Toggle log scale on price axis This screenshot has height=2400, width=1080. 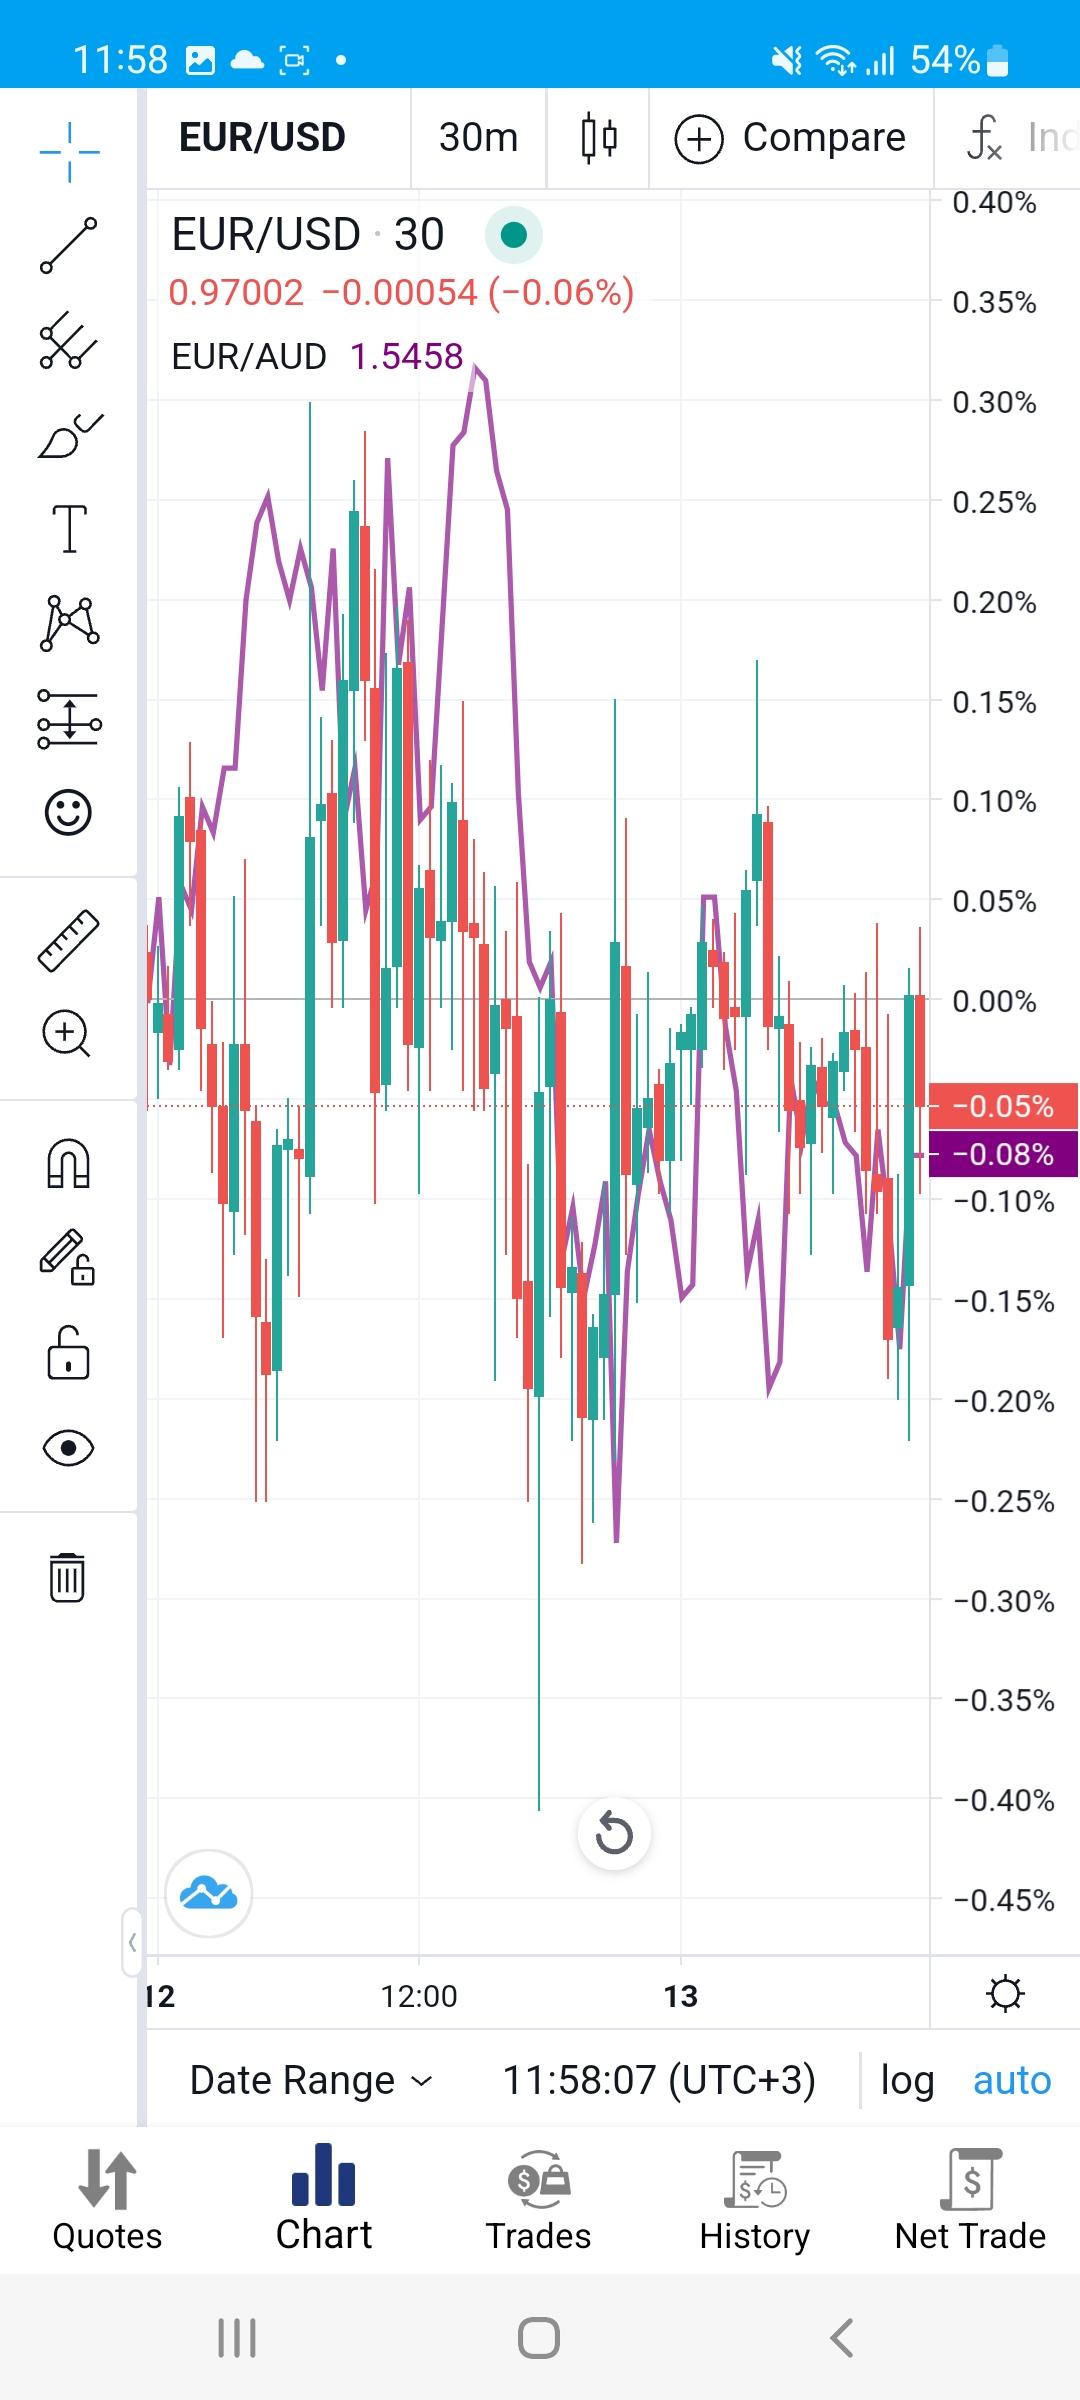tap(906, 2081)
